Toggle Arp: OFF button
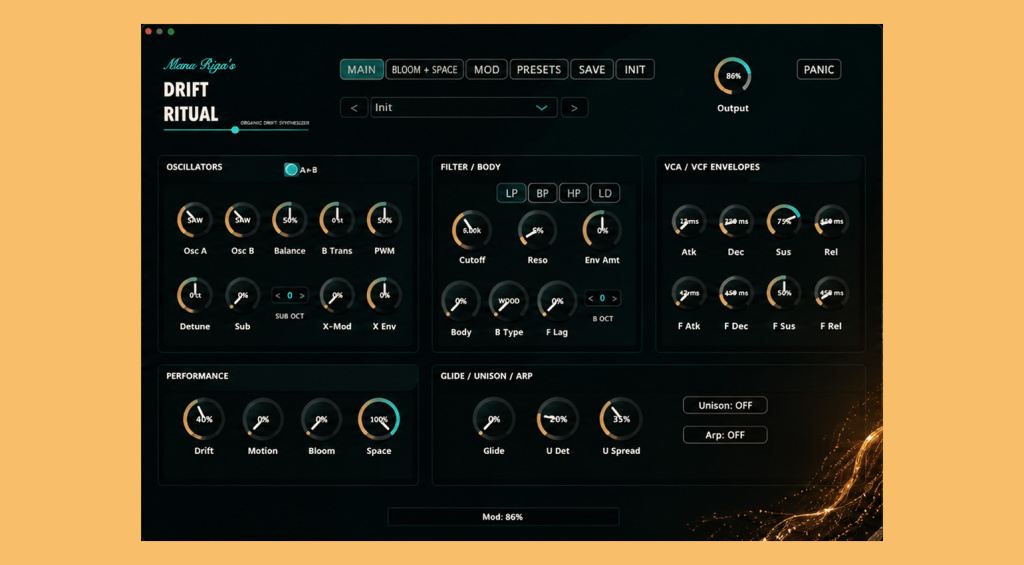The height and width of the screenshot is (565, 1024). pyautogui.click(x=725, y=435)
